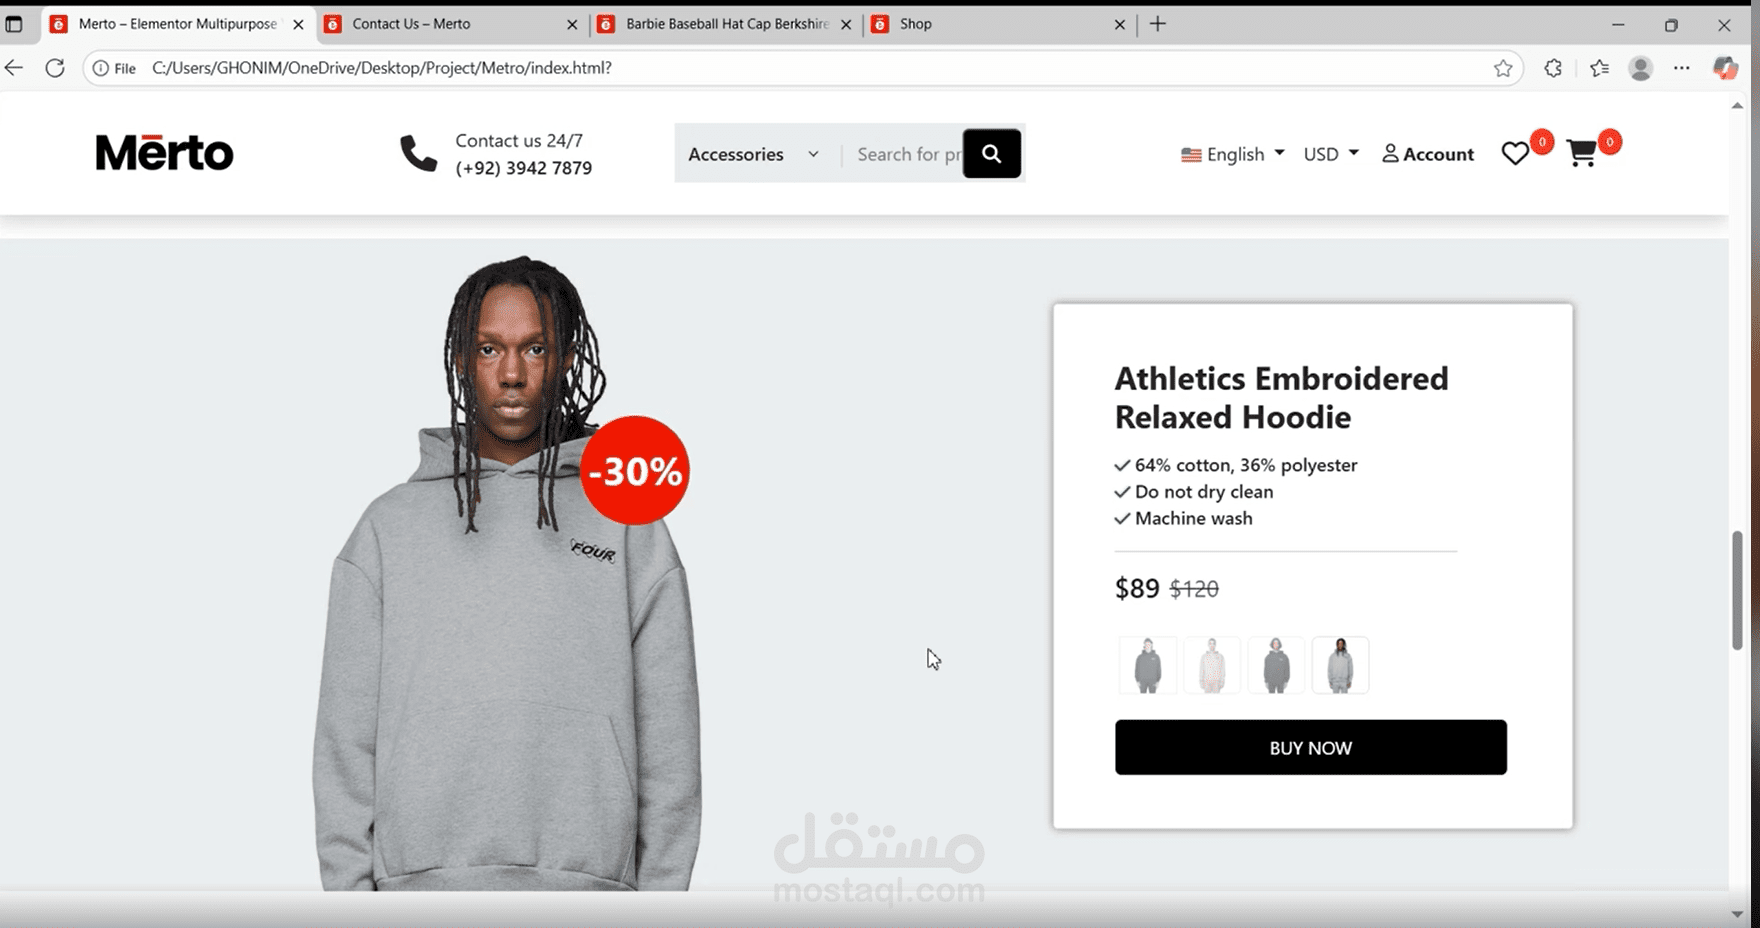Click the Merto logo
1760x928 pixels.
[x=164, y=153]
